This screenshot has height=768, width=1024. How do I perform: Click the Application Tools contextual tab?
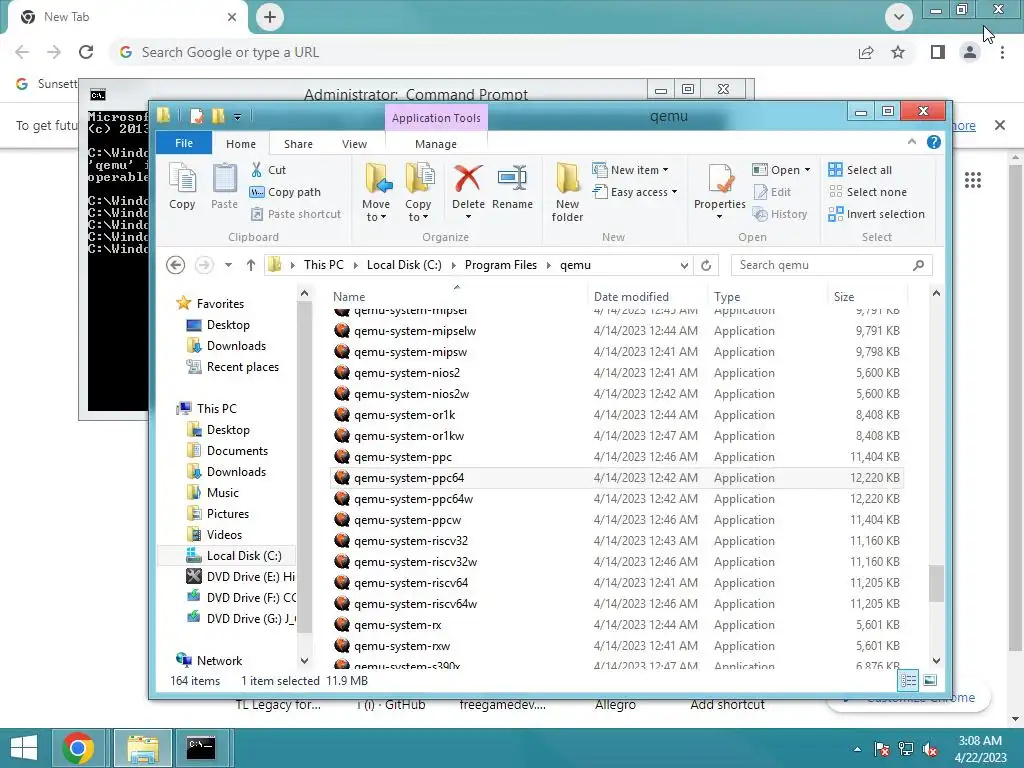pyautogui.click(x=436, y=118)
